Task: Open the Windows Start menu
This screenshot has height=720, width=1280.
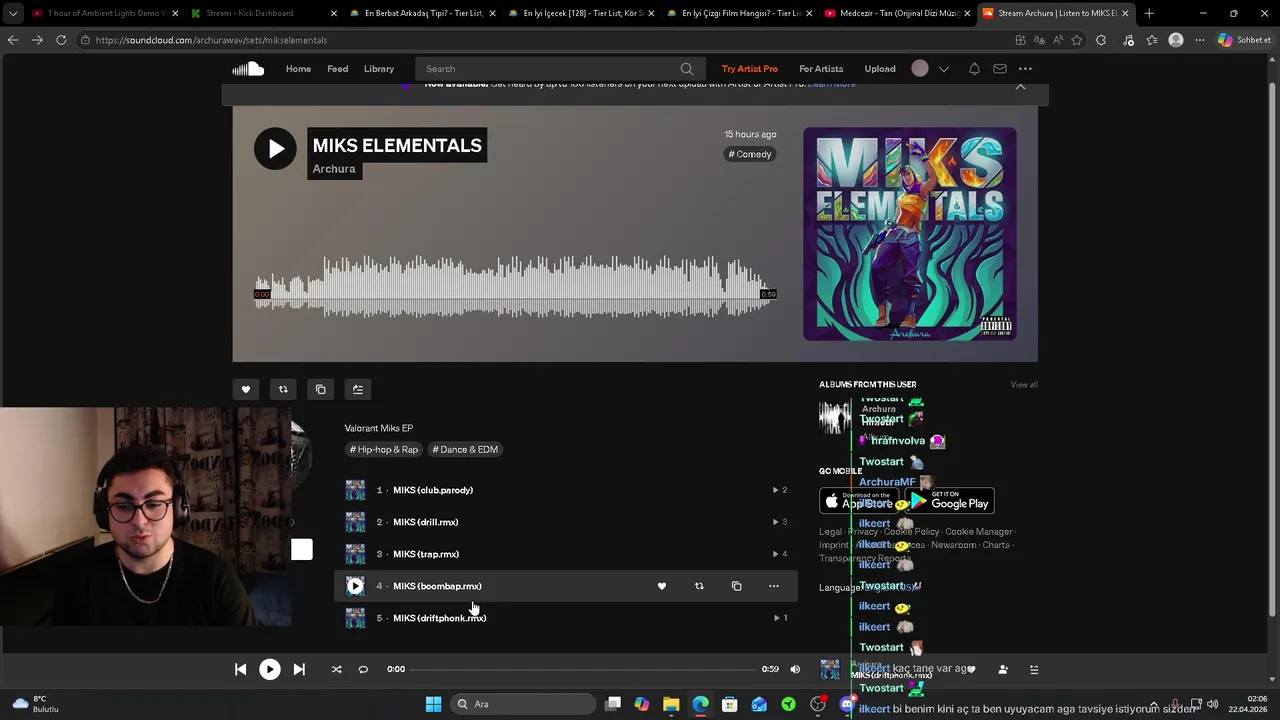Action: tap(433, 704)
